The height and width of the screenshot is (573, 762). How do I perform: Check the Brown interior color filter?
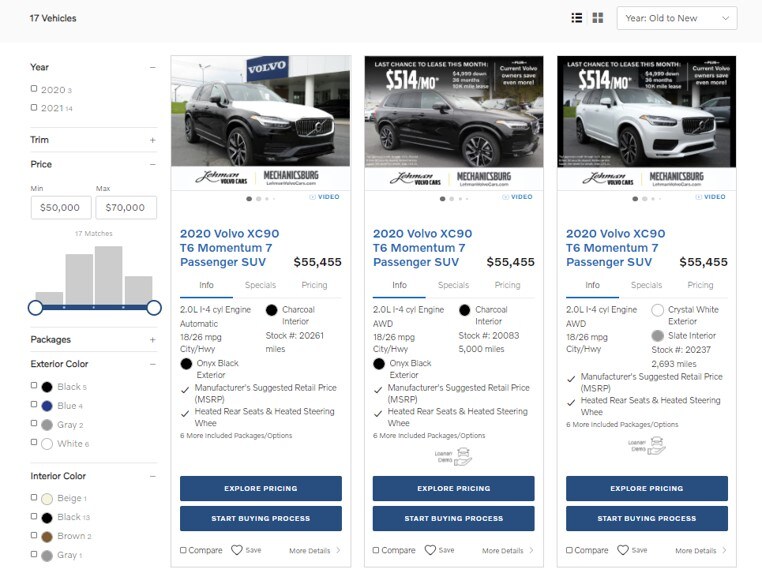[x=34, y=535]
